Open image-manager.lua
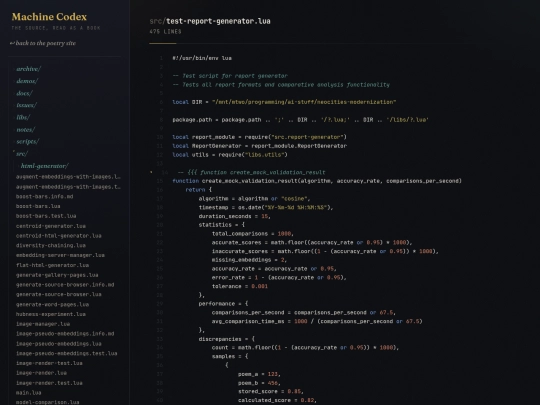Image resolution: width=540 pixels, height=405 pixels. [x=43, y=324]
